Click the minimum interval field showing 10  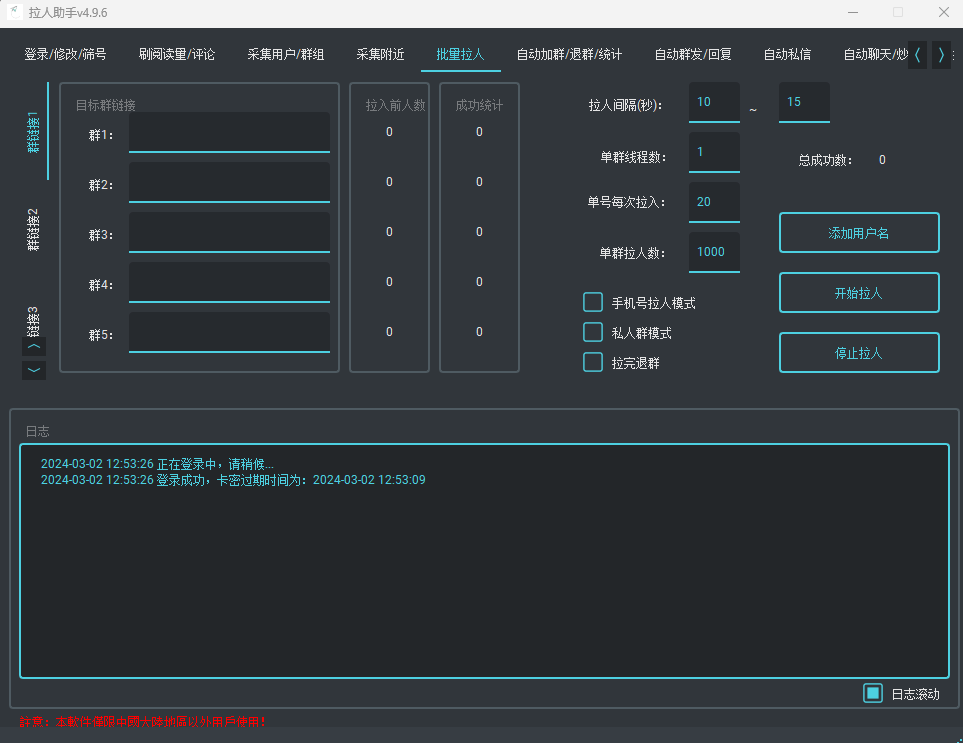(x=714, y=102)
